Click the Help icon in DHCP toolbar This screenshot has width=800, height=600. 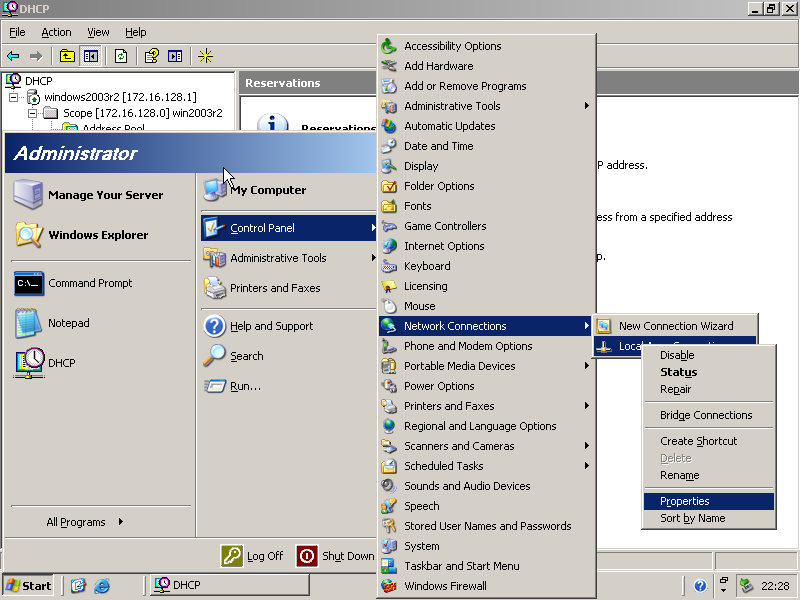point(151,56)
